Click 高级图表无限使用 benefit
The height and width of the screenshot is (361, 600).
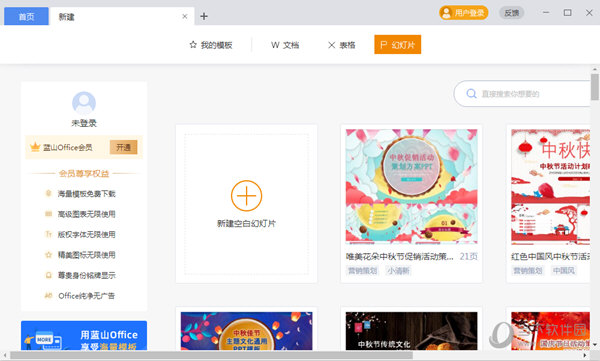(86, 214)
